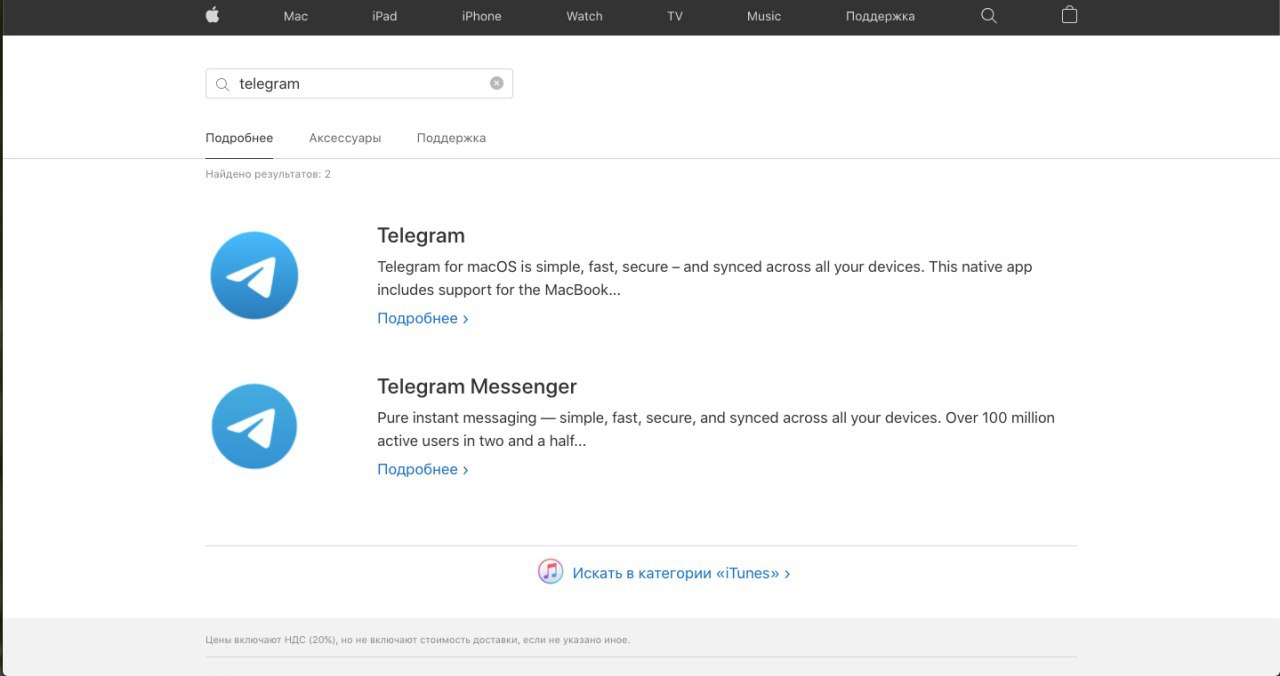Open the shopping bag icon
Image resolution: width=1280 pixels, height=676 pixels.
pos(1069,15)
